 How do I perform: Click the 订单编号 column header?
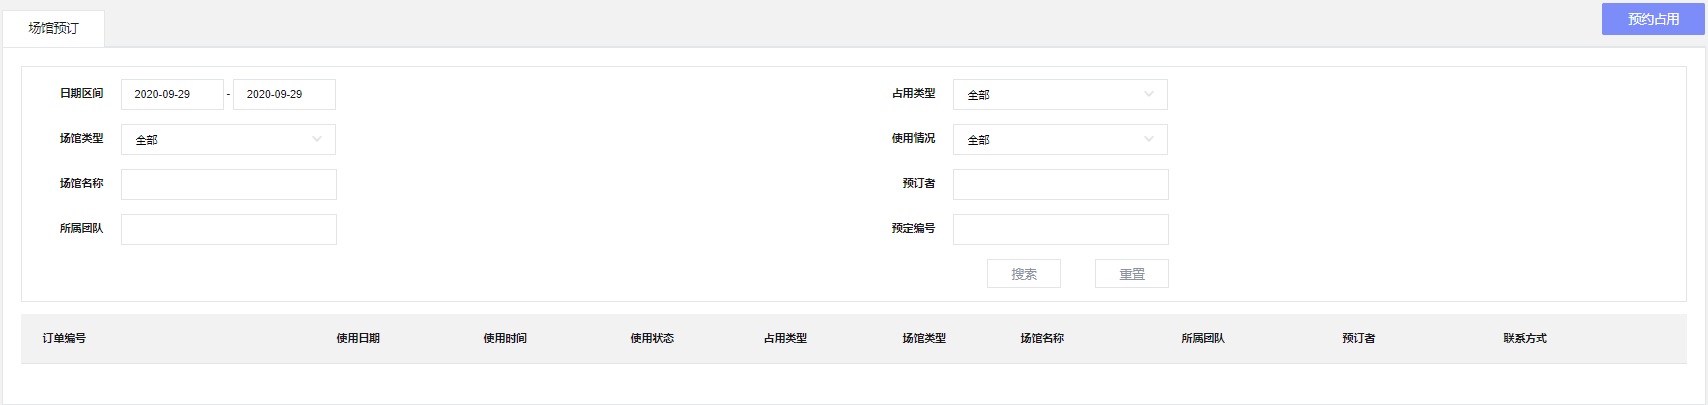click(x=64, y=338)
